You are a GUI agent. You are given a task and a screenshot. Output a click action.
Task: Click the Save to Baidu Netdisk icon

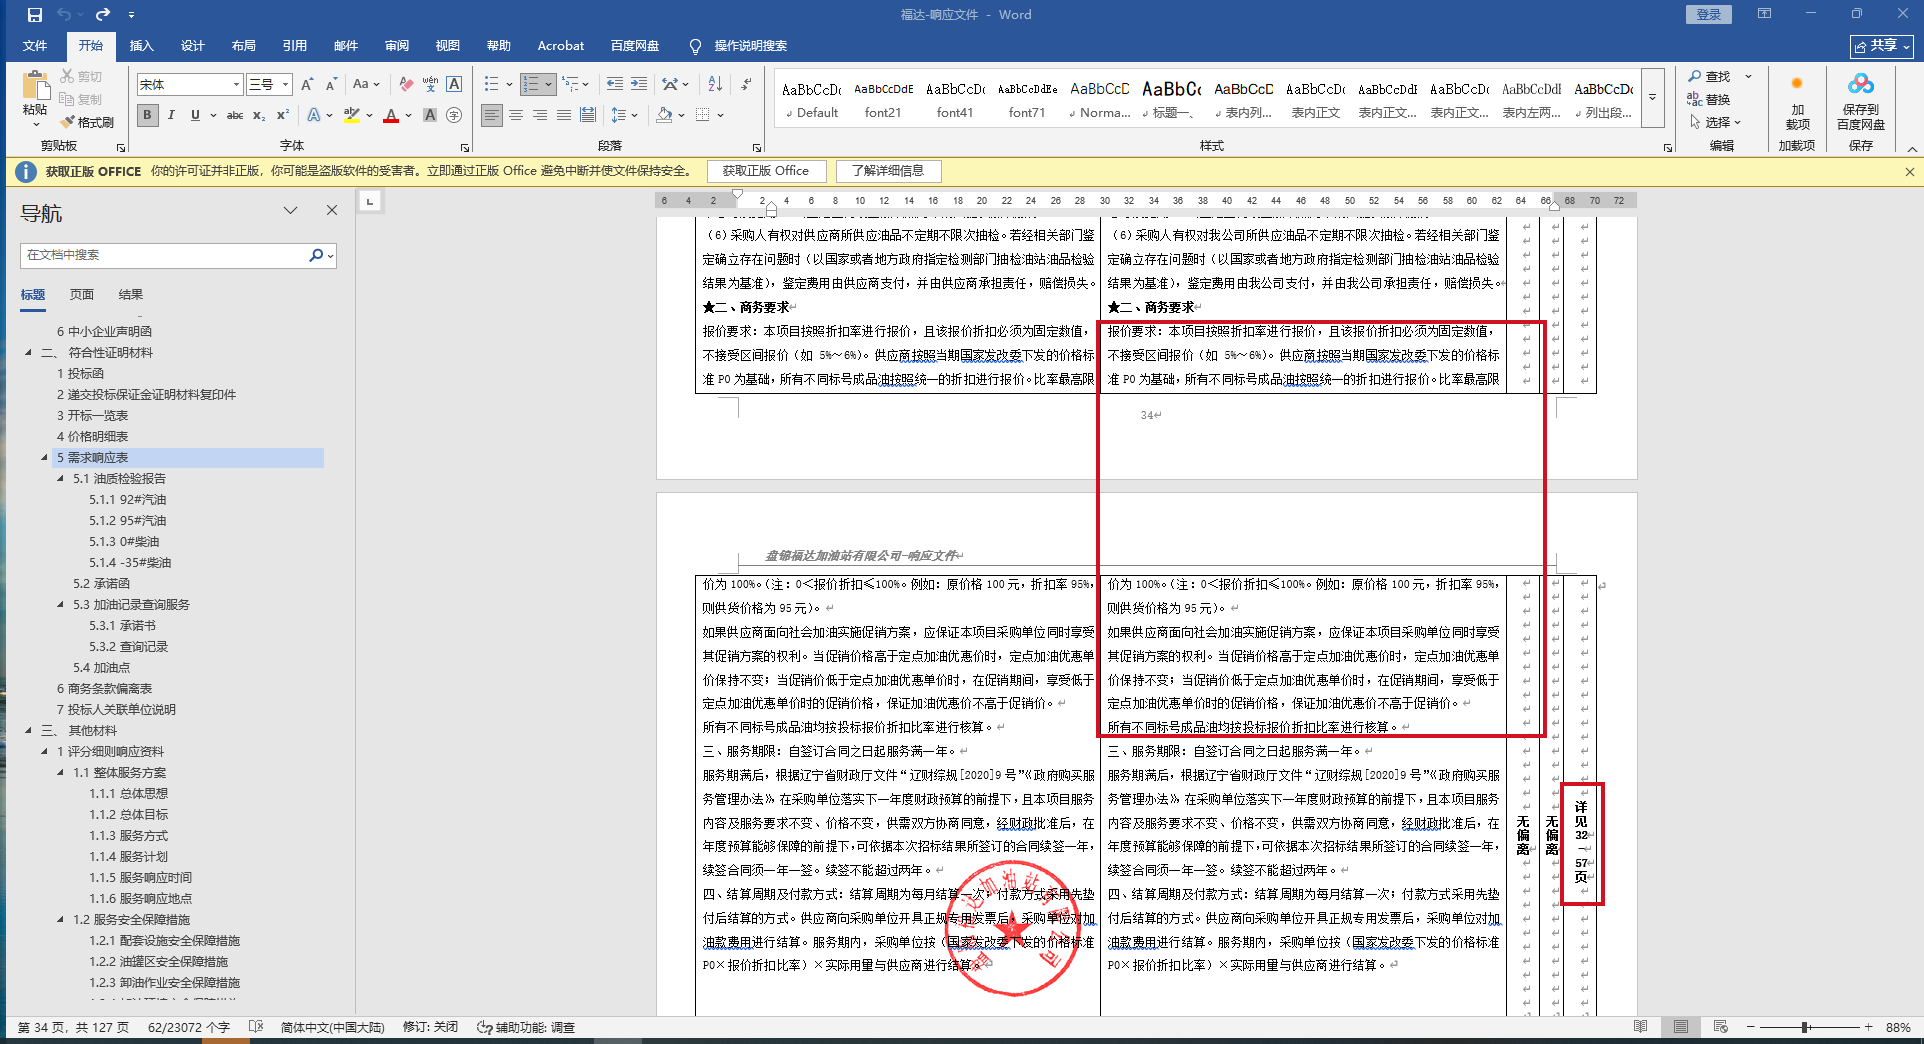[x=1860, y=100]
